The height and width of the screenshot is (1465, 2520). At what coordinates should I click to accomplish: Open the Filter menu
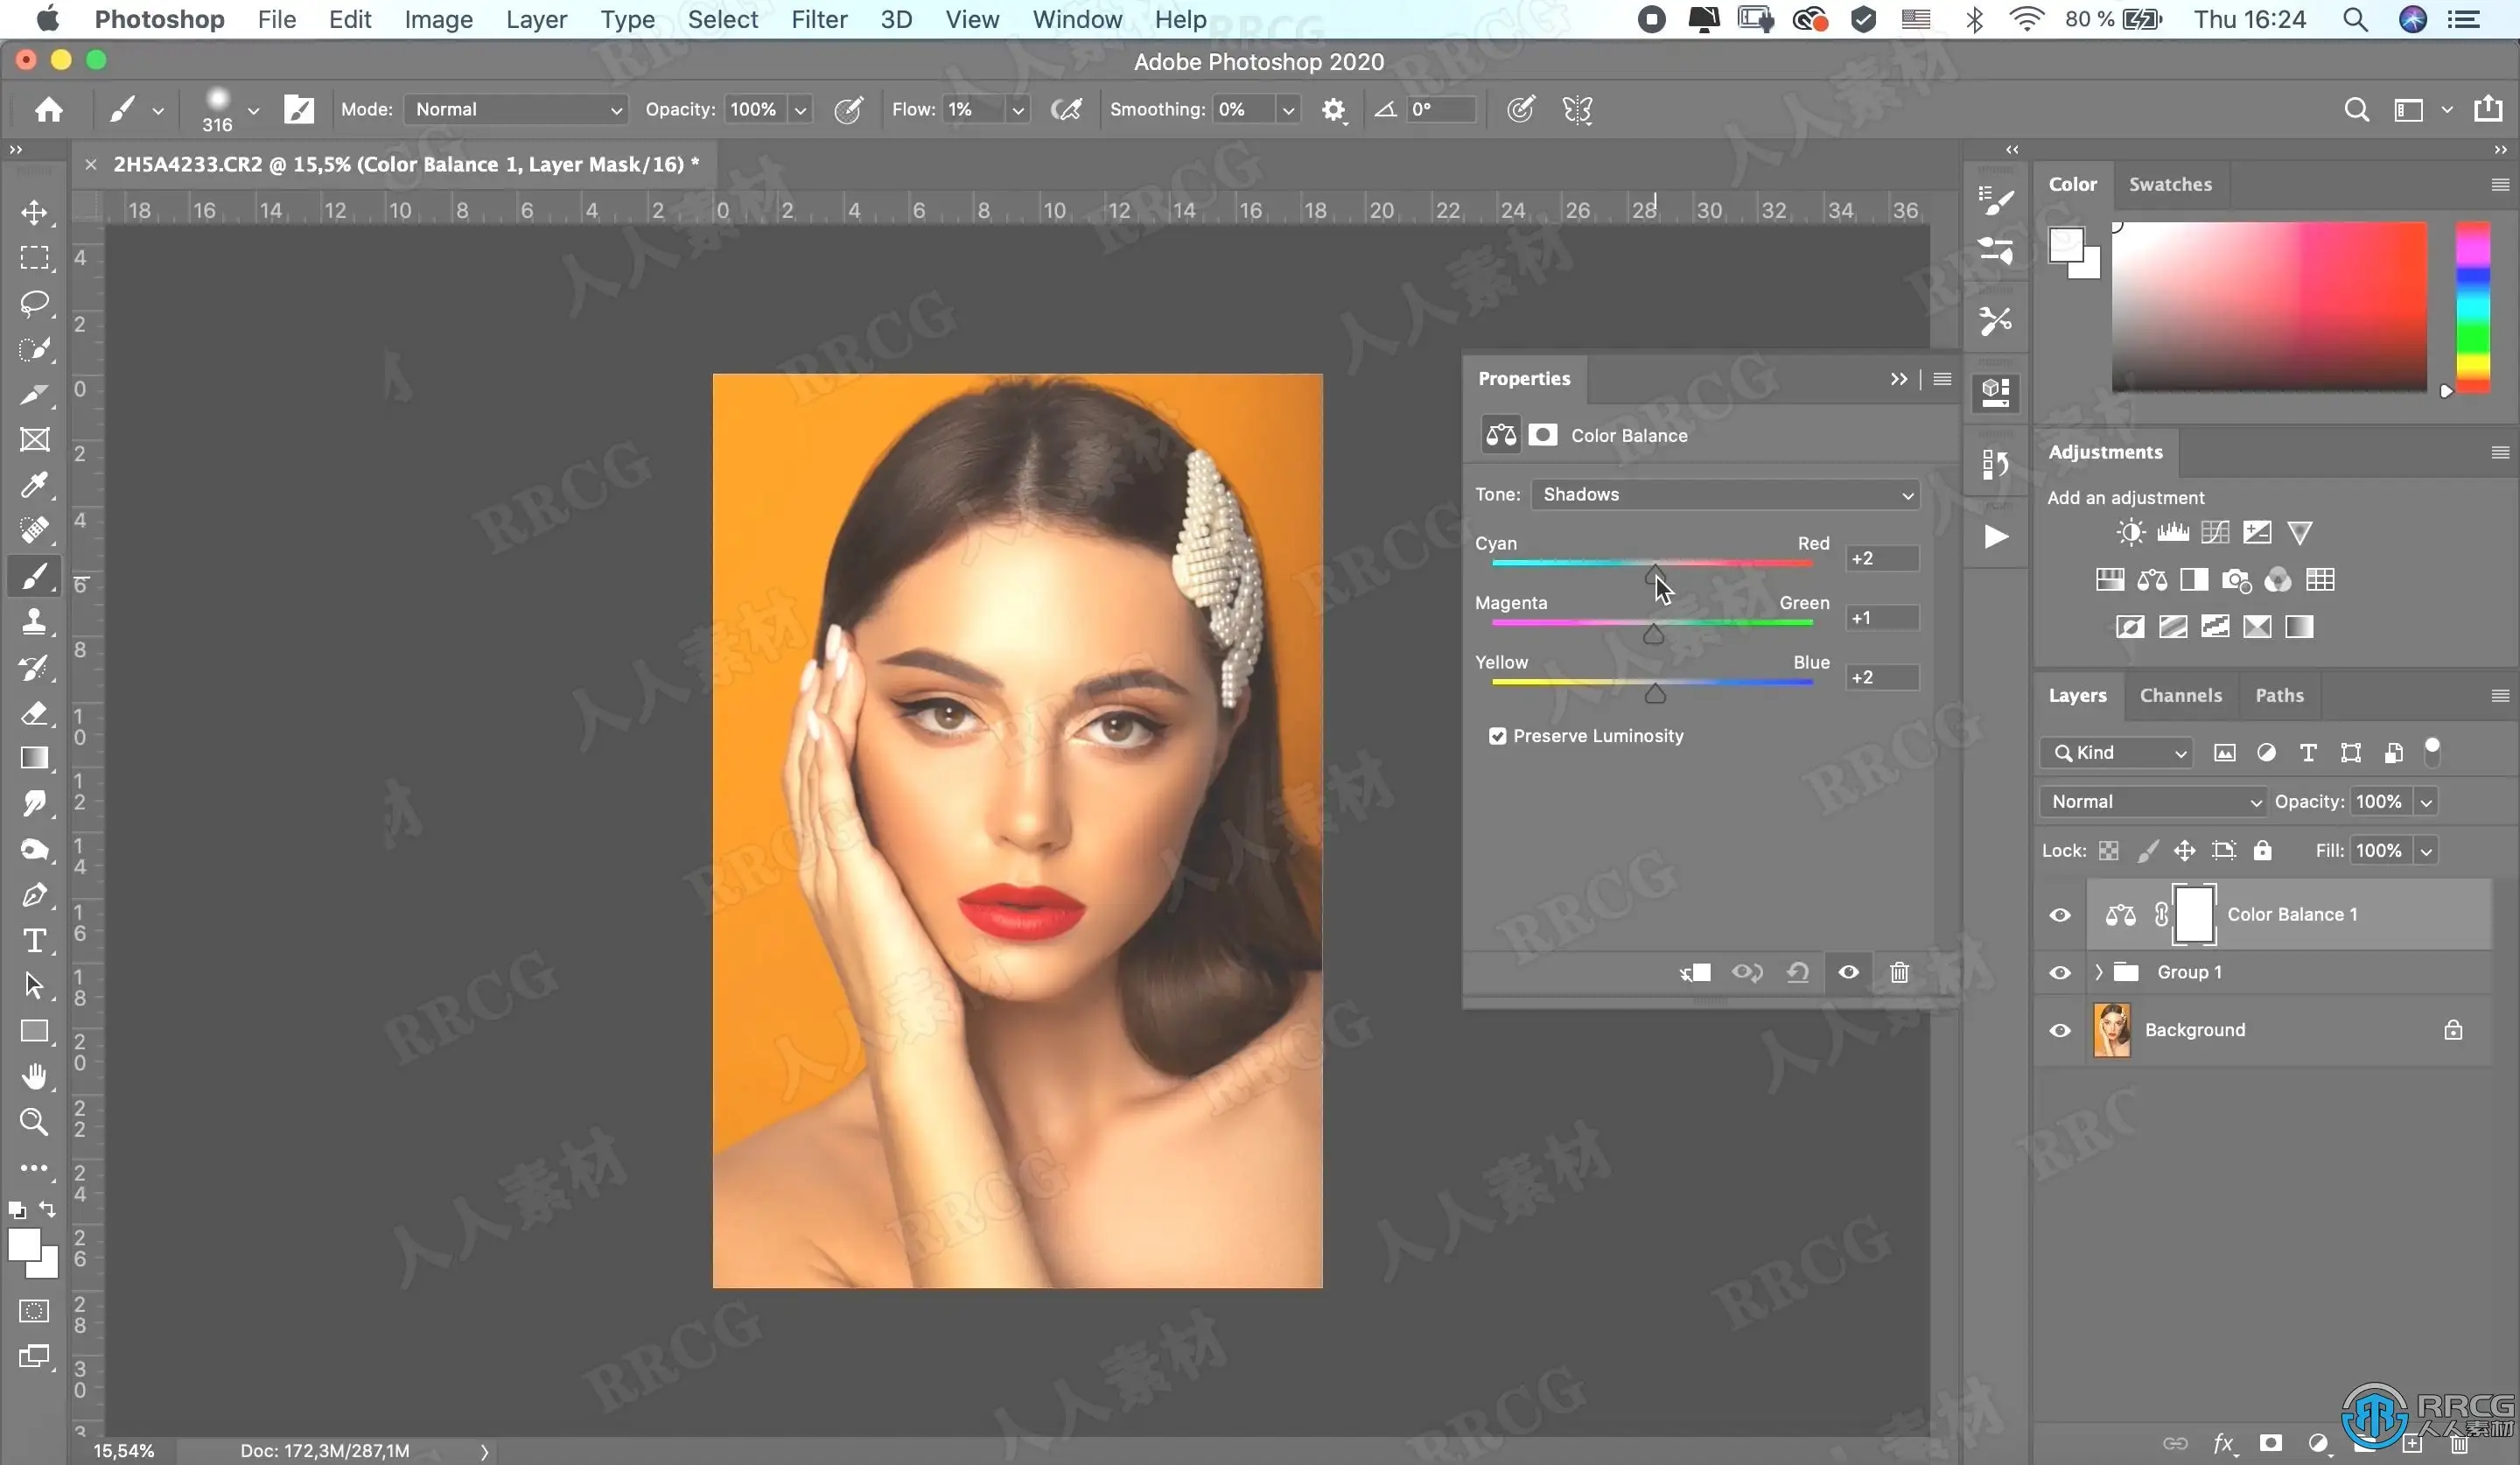[x=818, y=19]
